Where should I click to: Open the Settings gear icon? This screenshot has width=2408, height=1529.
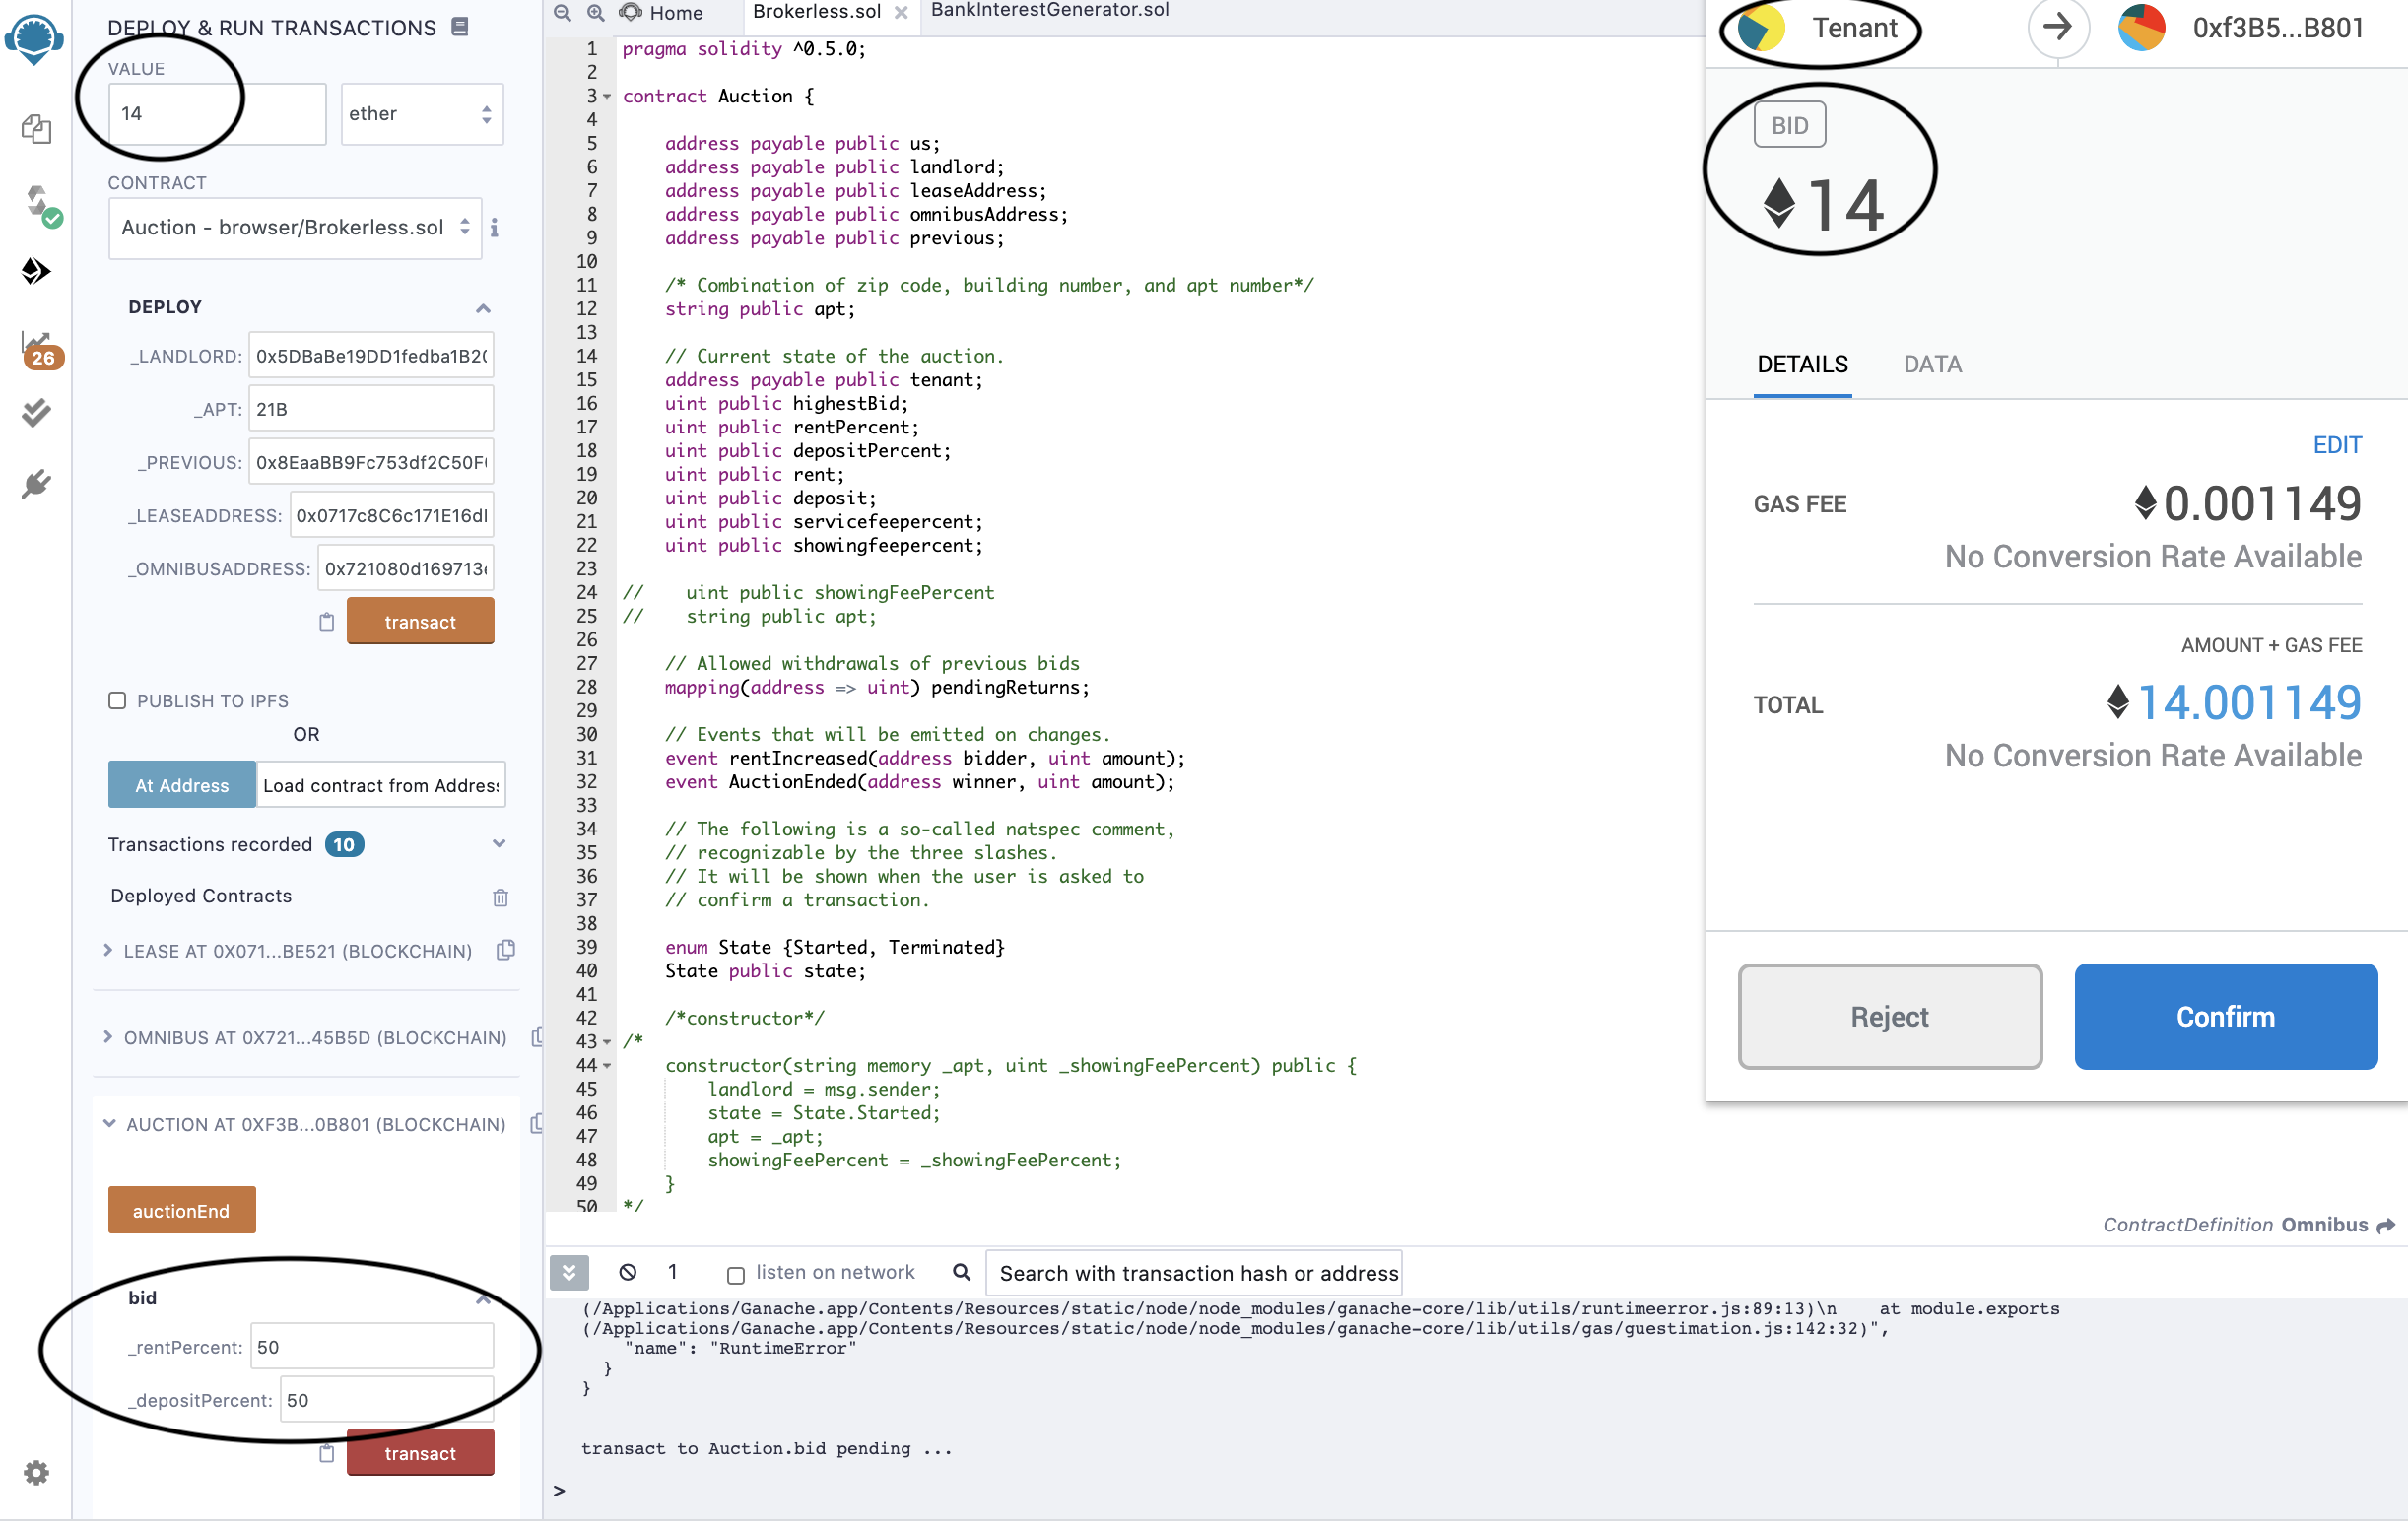tap(36, 1472)
